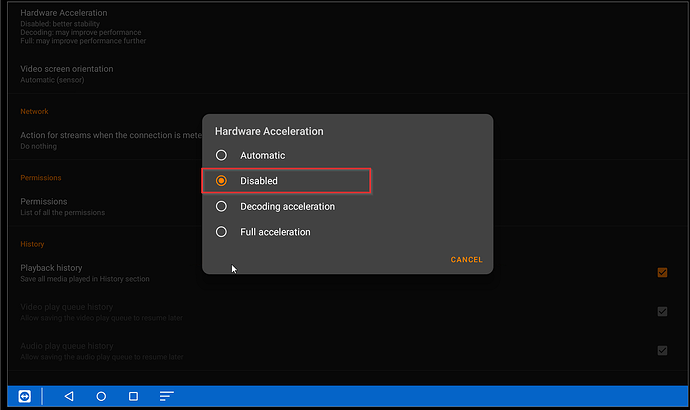
Task: Enable the Full acceleration option
Action: [222, 232]
